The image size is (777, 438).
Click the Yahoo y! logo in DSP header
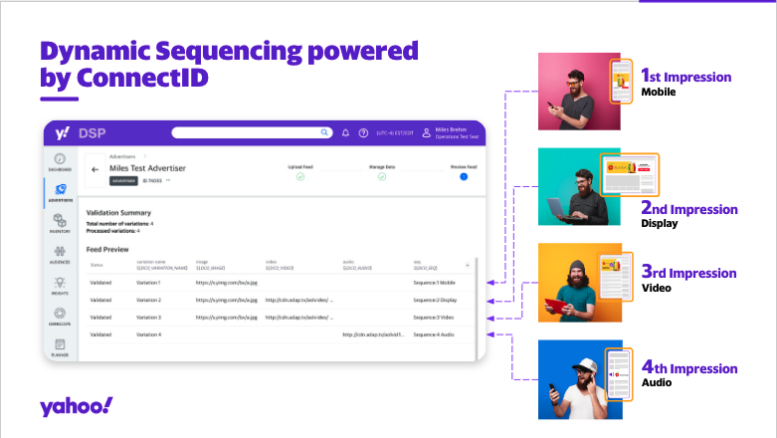(62, 133)
